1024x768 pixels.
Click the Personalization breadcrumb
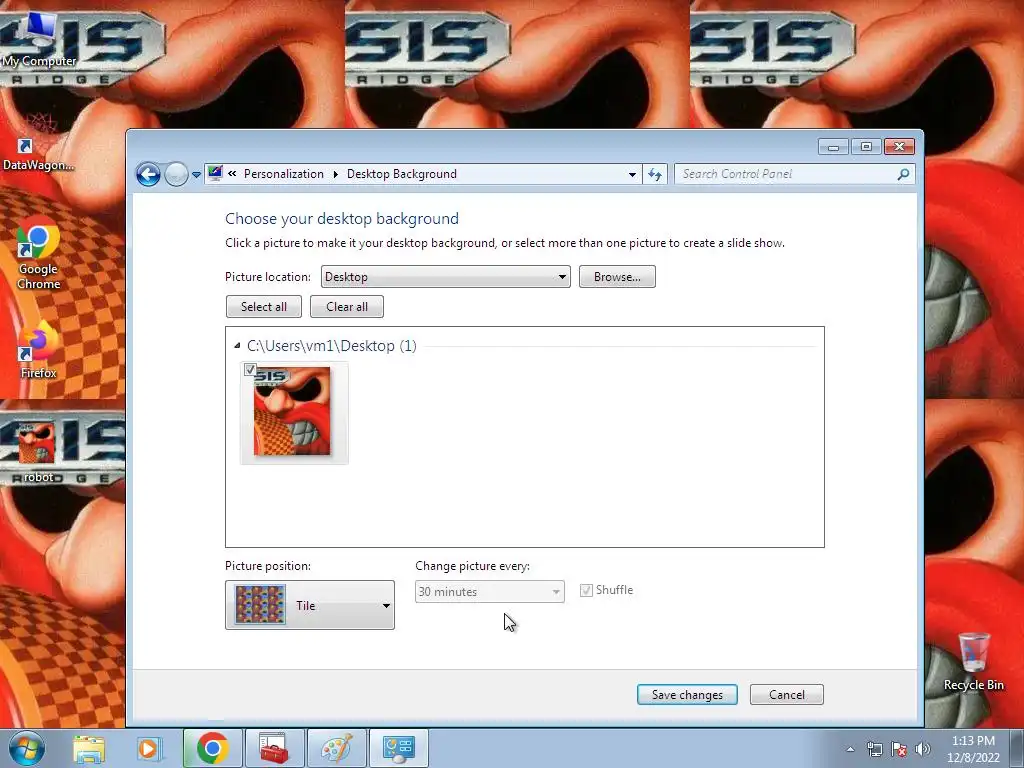pos(283,174)
